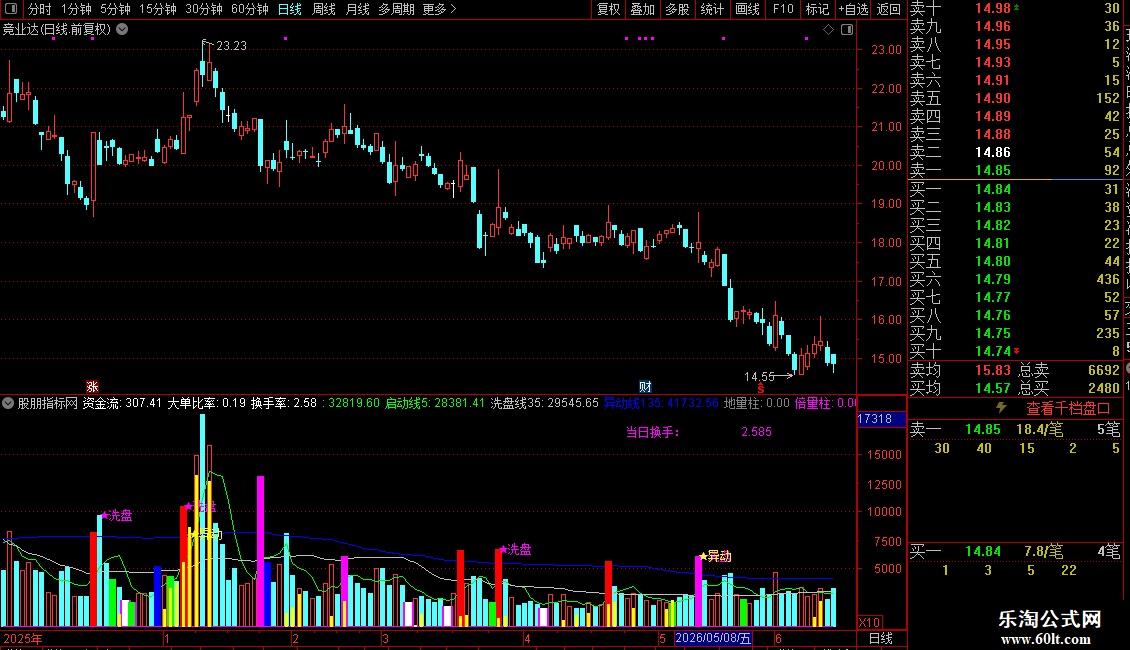
Task: Toggle the right side panel icon
Action: (847, 30)
